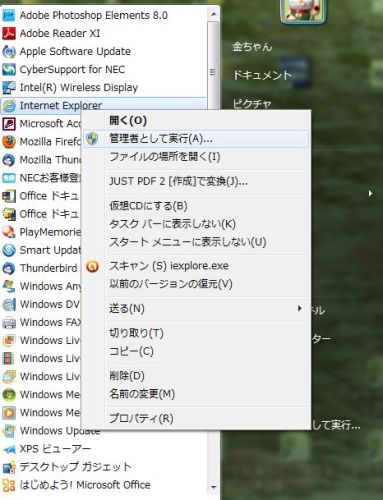This screenshot has height=500, width=383.
Task: Click the Windows DVD Maker icon
Action: tap(9, 304)
